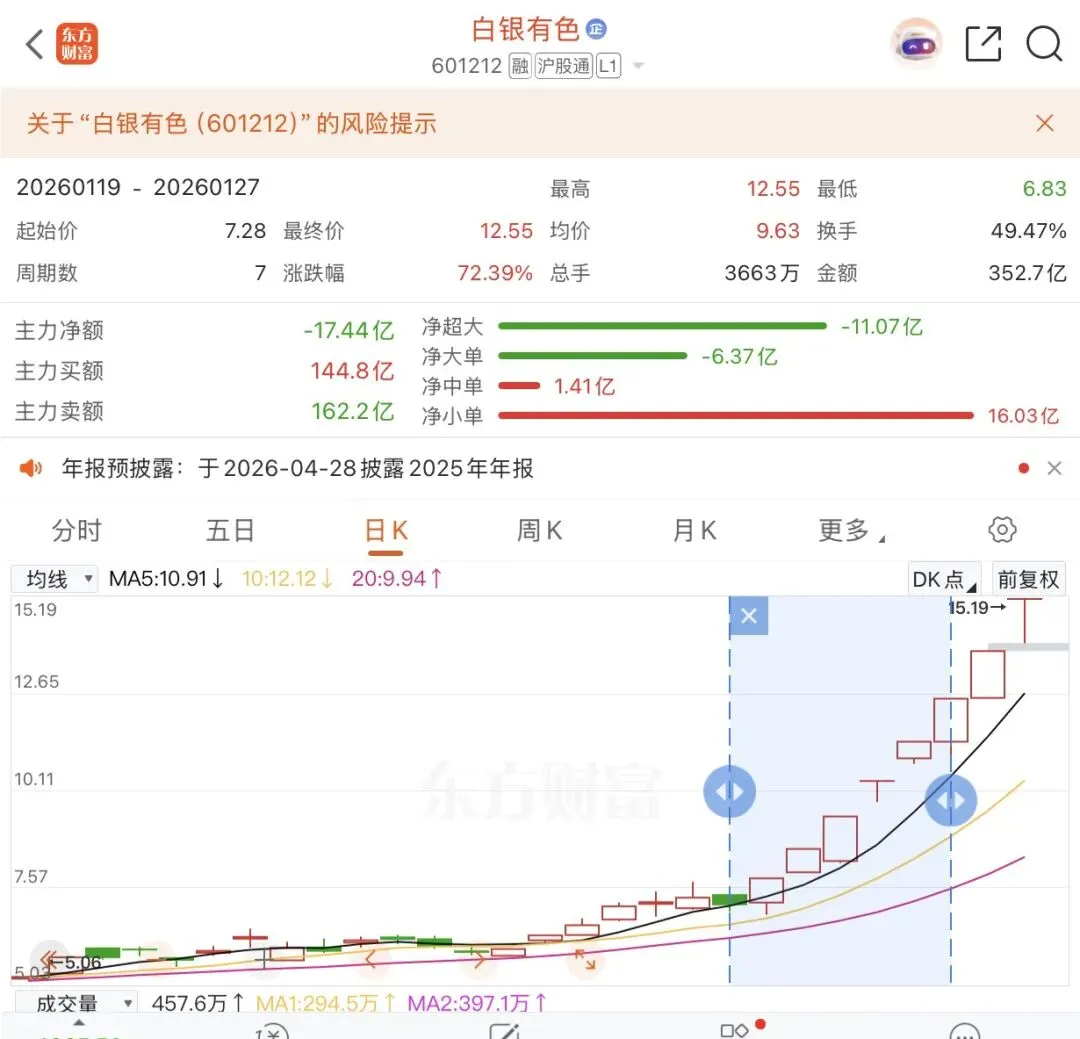Screen dimensions: 1080x1039
Task: Tap the MA2:397.1万 volume average
Action: (x=477, y=1003)
